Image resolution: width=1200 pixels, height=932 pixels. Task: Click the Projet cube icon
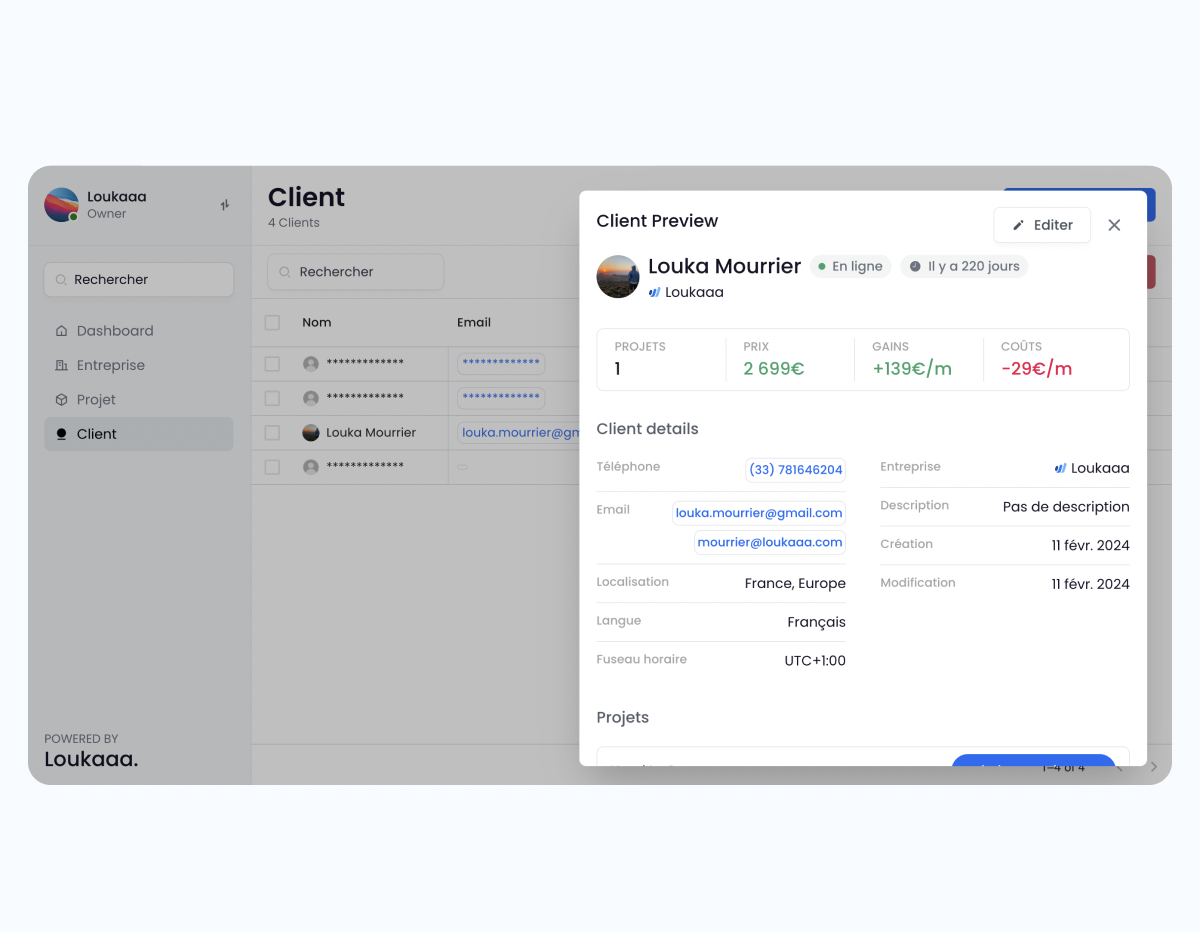61,400
